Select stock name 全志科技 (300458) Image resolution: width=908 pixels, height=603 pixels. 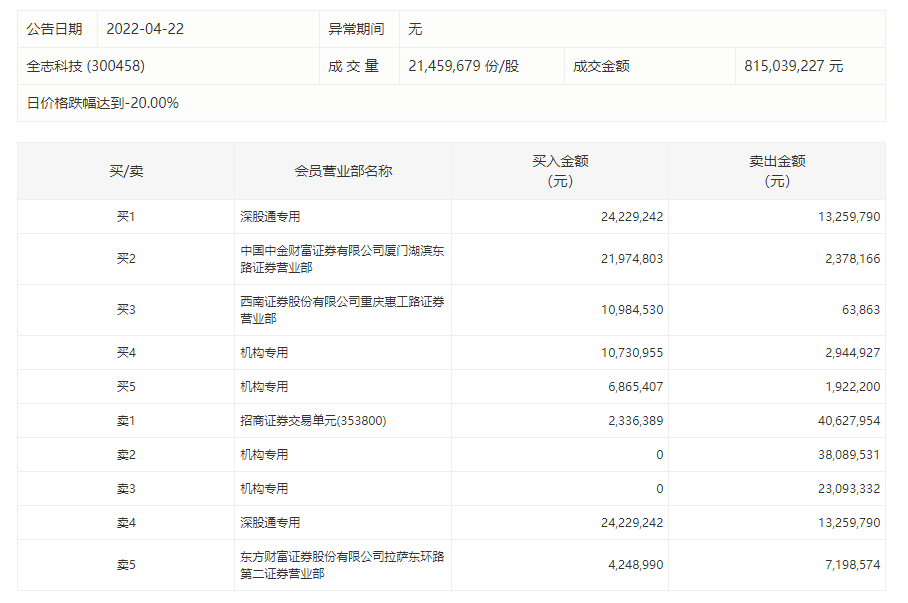coord(89,66)
